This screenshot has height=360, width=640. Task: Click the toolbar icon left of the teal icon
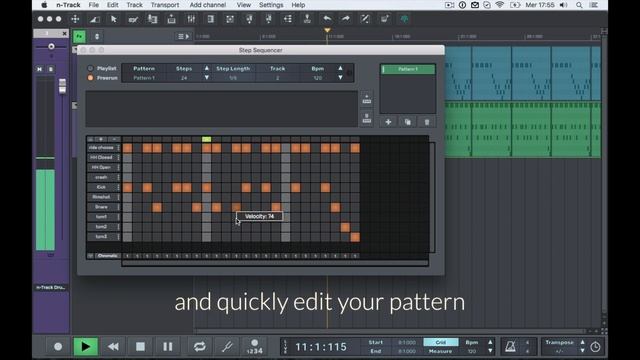pyautogui.click(x=384, y=19)
